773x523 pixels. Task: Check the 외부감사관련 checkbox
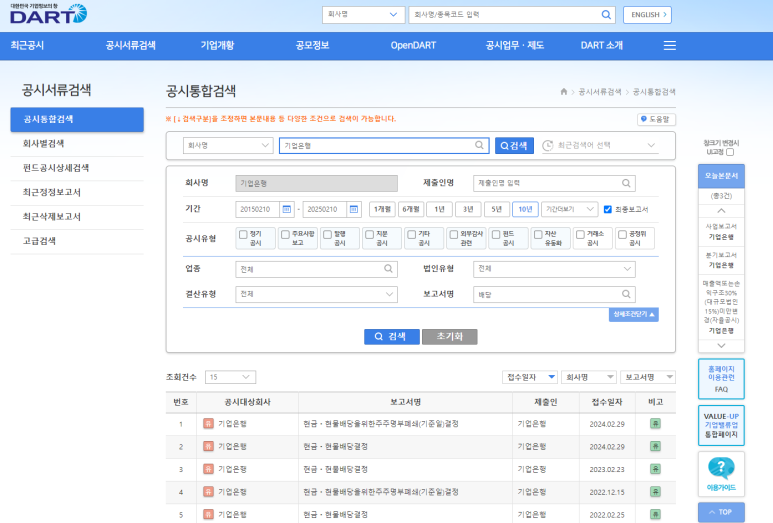pos(454,235)
